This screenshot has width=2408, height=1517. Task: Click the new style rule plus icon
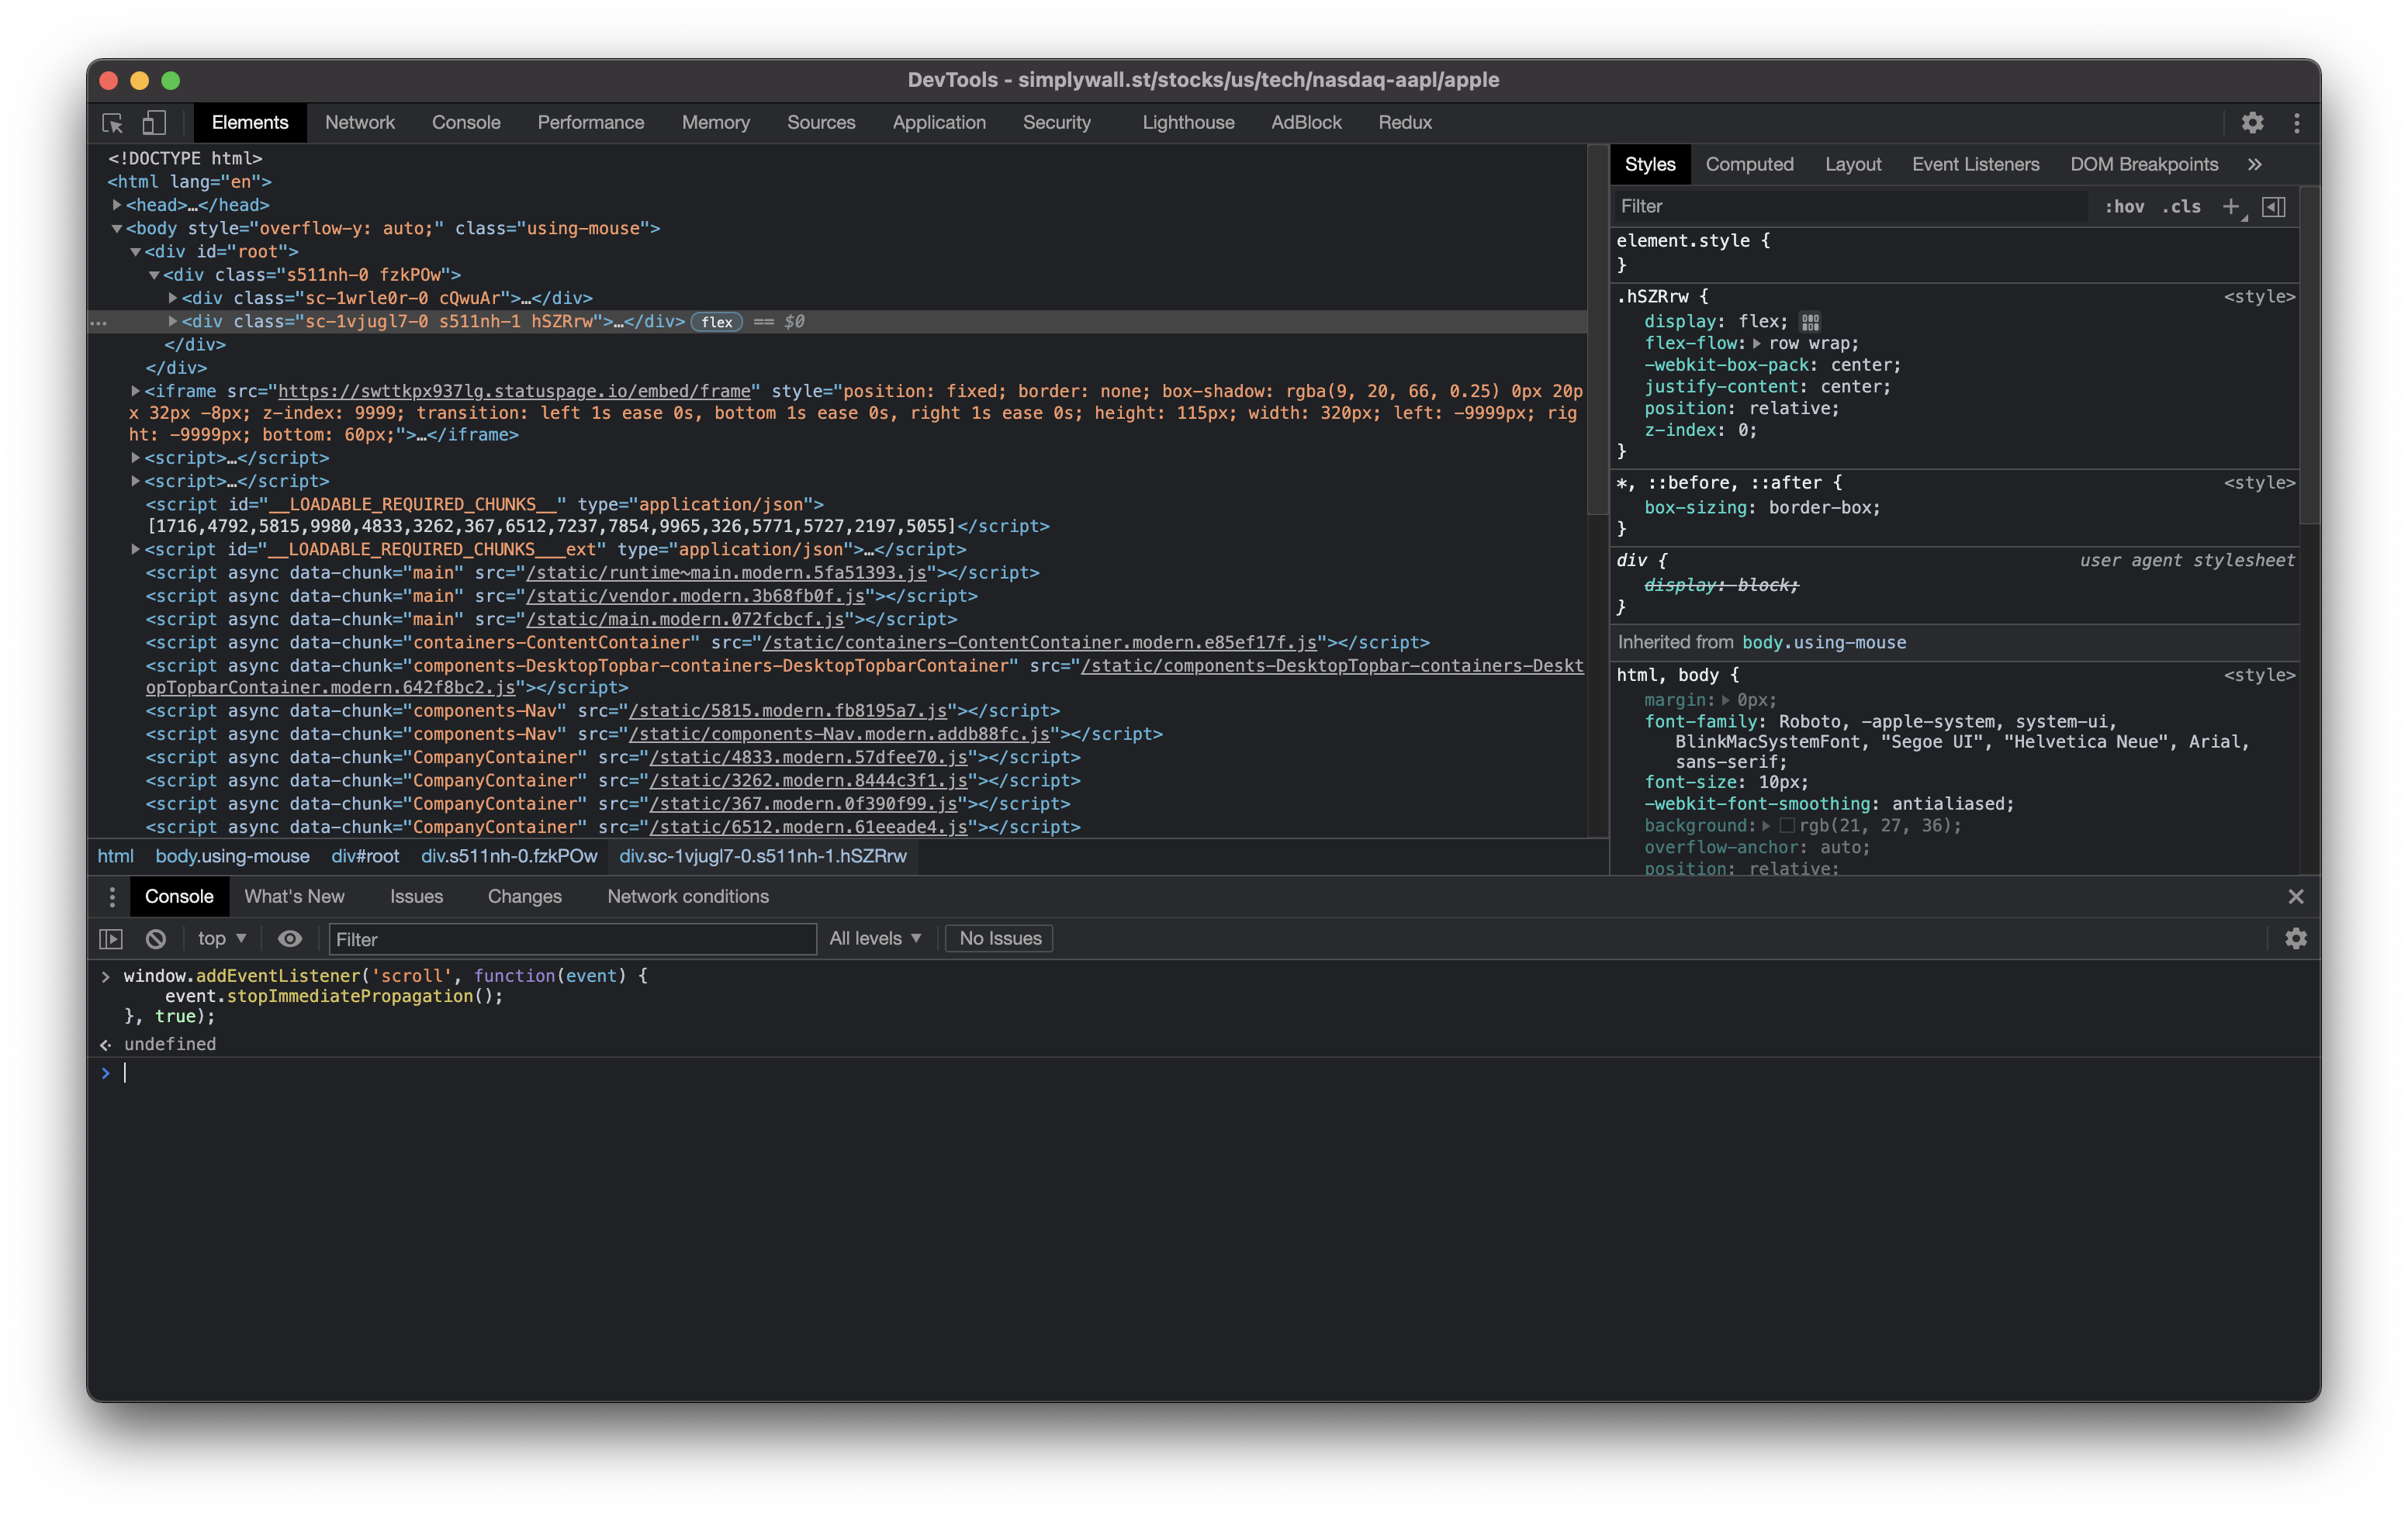coord(2231,206)
